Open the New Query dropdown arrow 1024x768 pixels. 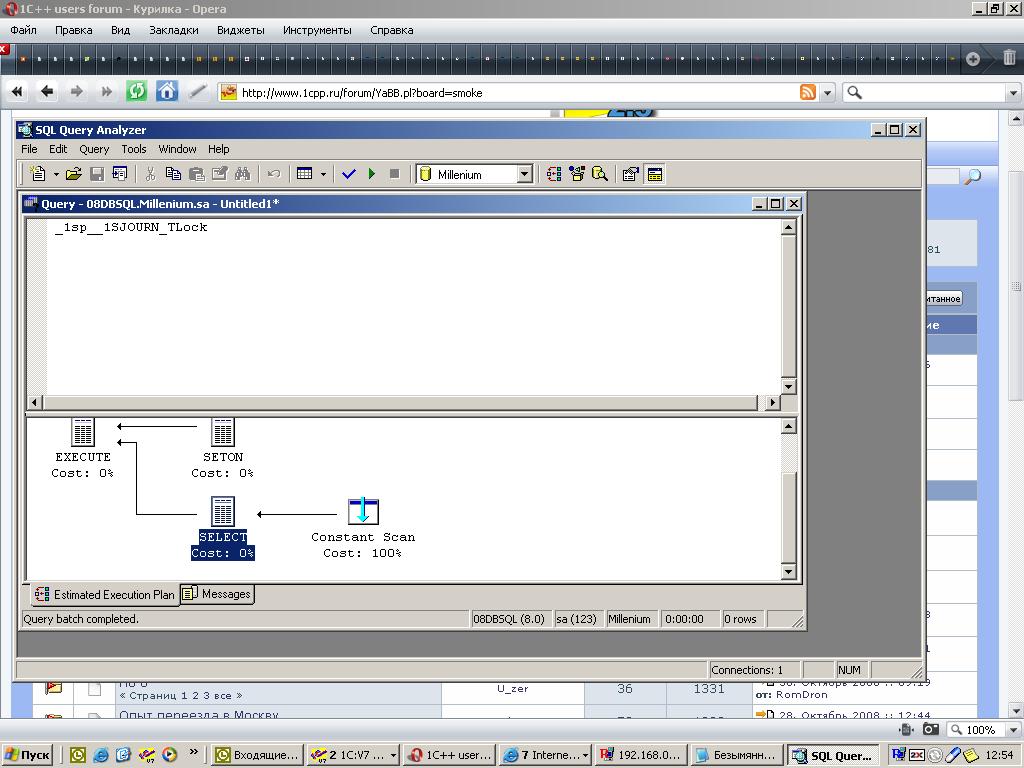(x=56, y=174)
